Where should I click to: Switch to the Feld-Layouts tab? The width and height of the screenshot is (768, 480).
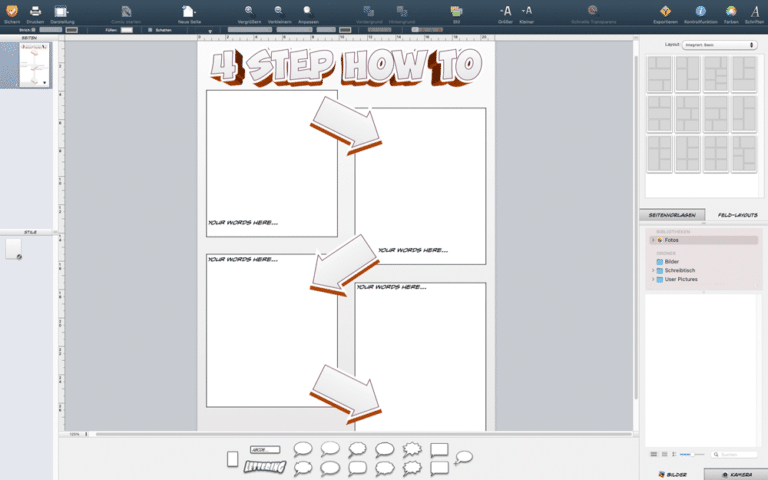(738, 215)
